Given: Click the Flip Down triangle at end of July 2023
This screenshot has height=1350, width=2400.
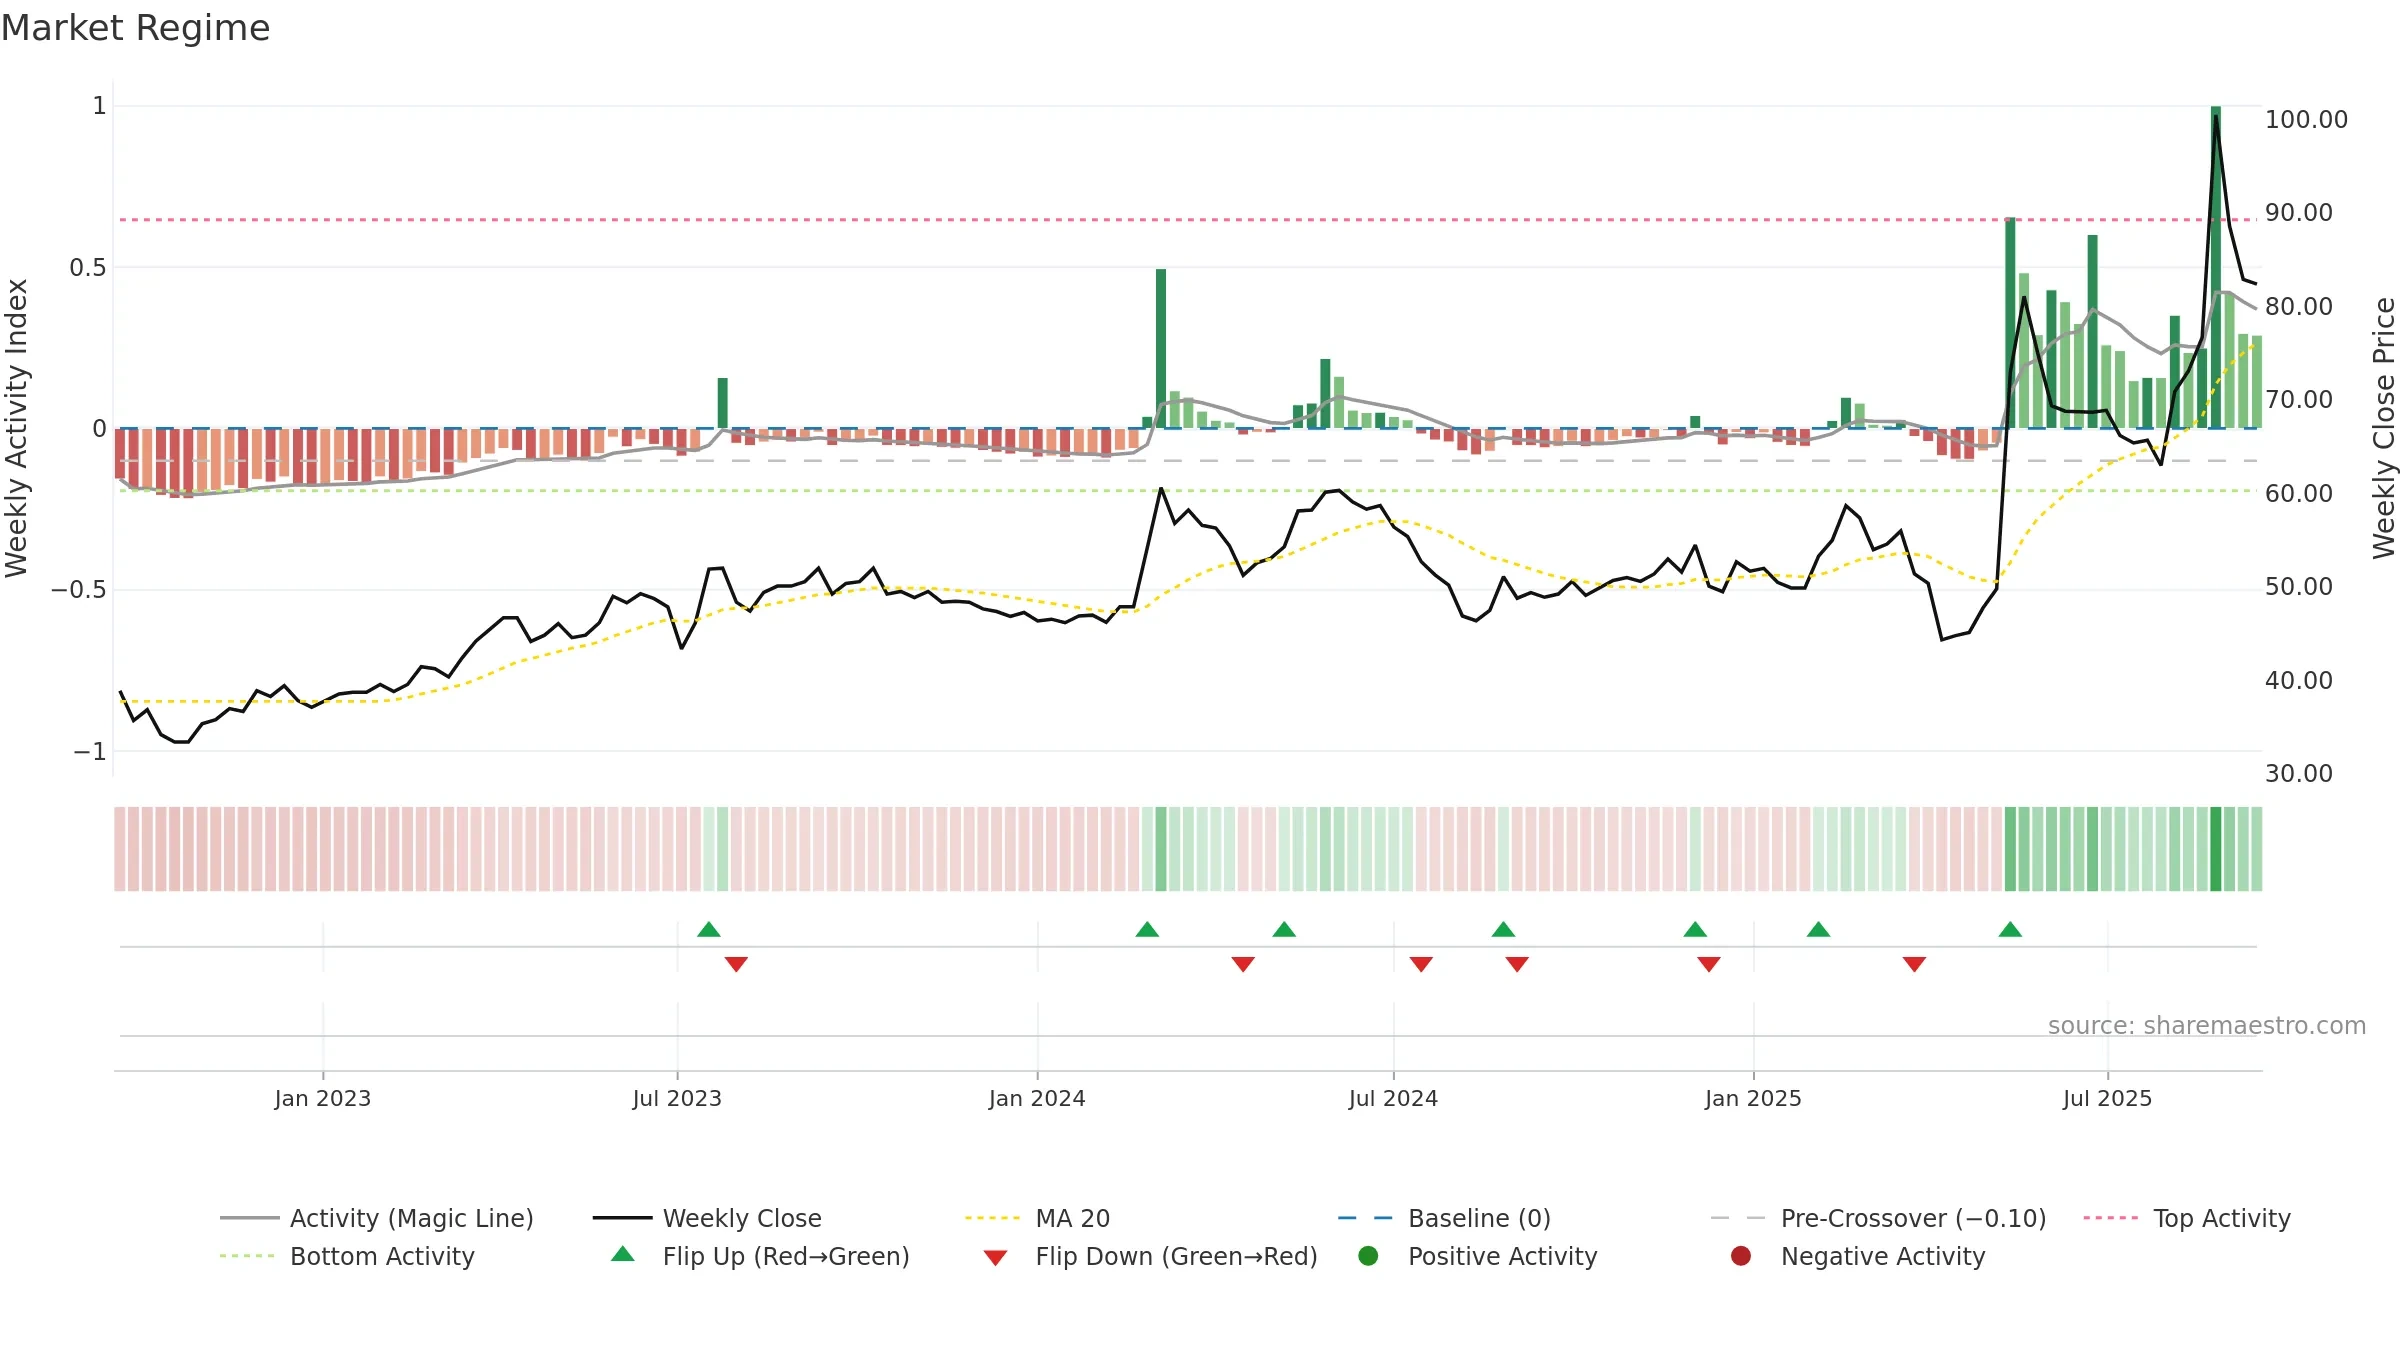Looking at the screenshot, I should pos(736,964).
